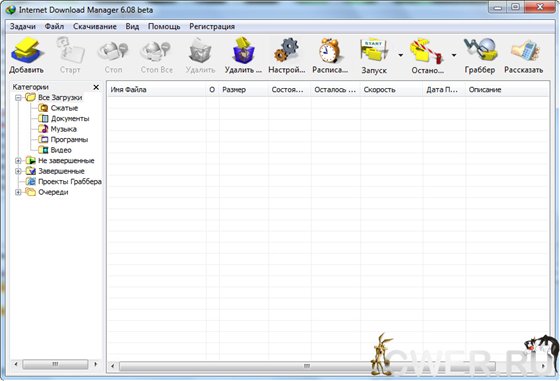Select Проекты Граббера in the tree

point(70,181)
